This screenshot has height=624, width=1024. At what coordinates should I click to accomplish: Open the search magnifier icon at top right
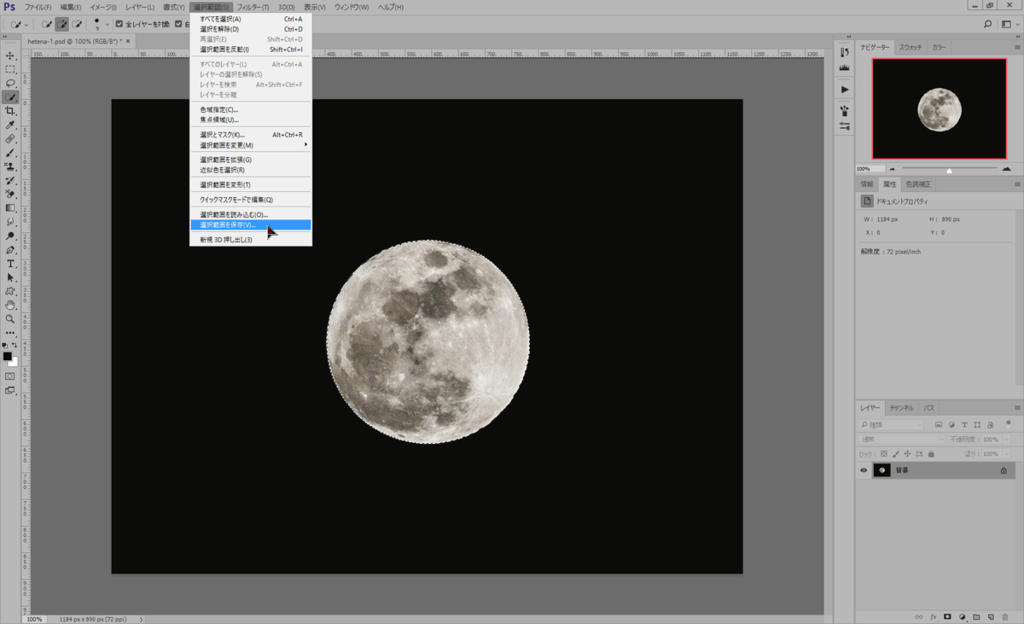[988, 23]
